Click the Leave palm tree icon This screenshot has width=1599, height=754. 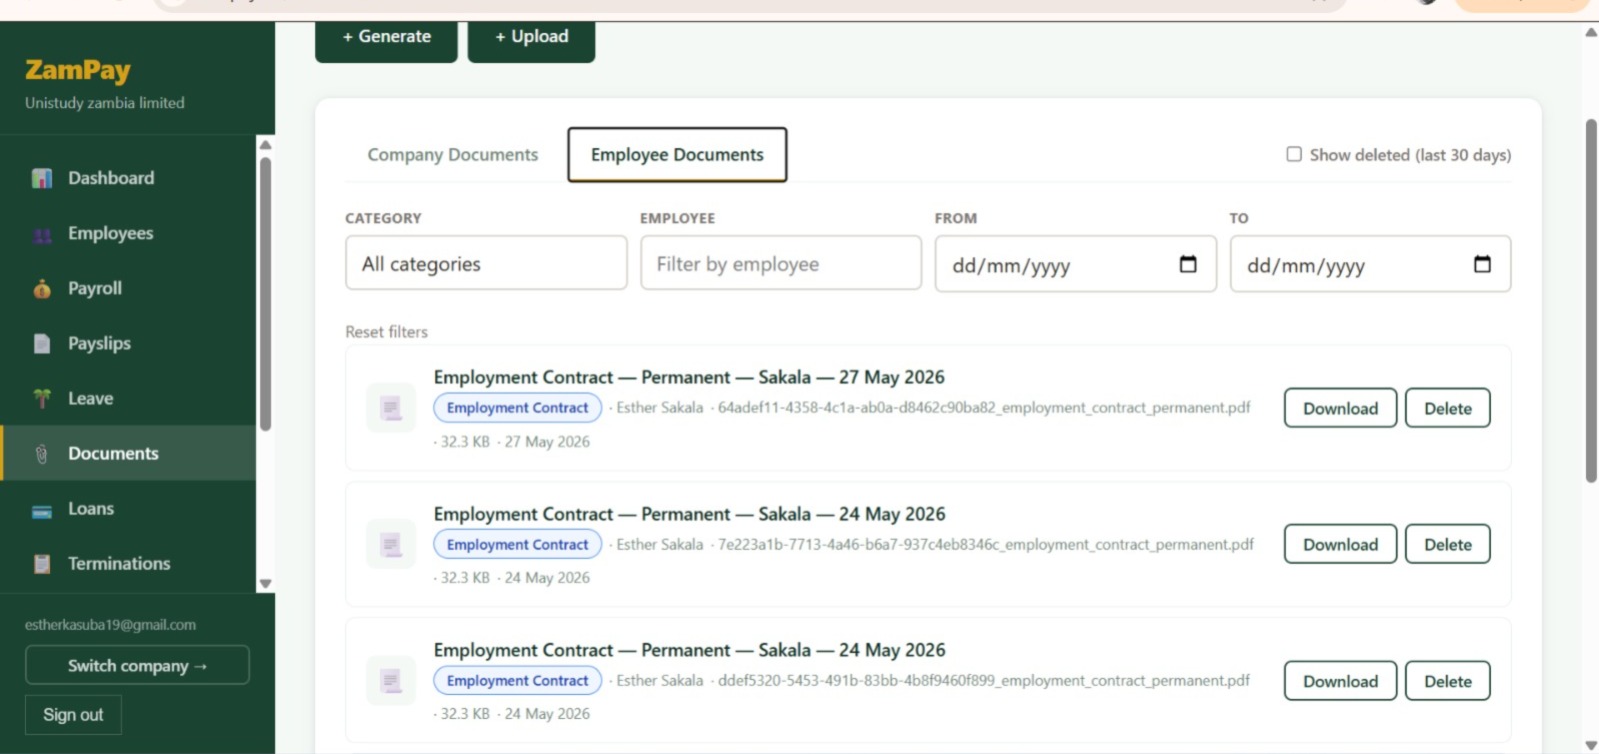pyautogui.click(x=42, y=399)
